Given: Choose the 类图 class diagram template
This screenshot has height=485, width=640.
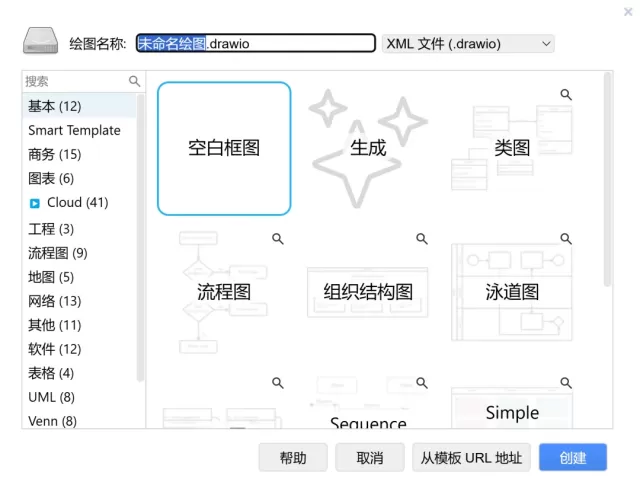Looking at the screenshot, I should [x=512, y=149].
